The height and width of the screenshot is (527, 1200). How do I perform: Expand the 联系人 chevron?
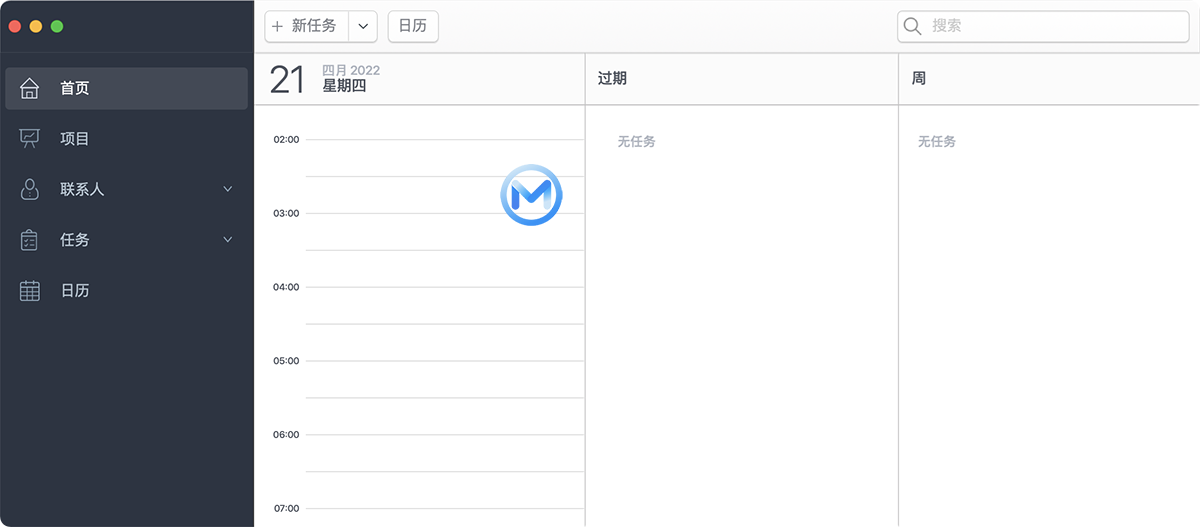(x=227, y=189)
